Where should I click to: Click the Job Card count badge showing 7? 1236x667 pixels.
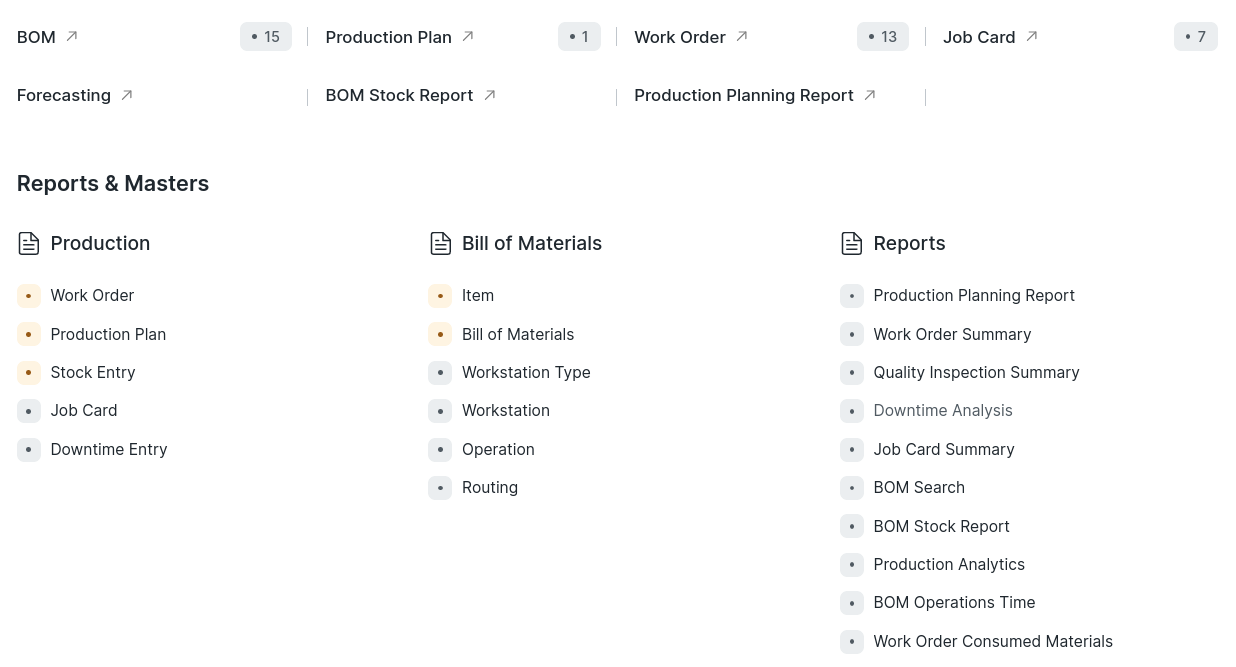(1196, 37)
